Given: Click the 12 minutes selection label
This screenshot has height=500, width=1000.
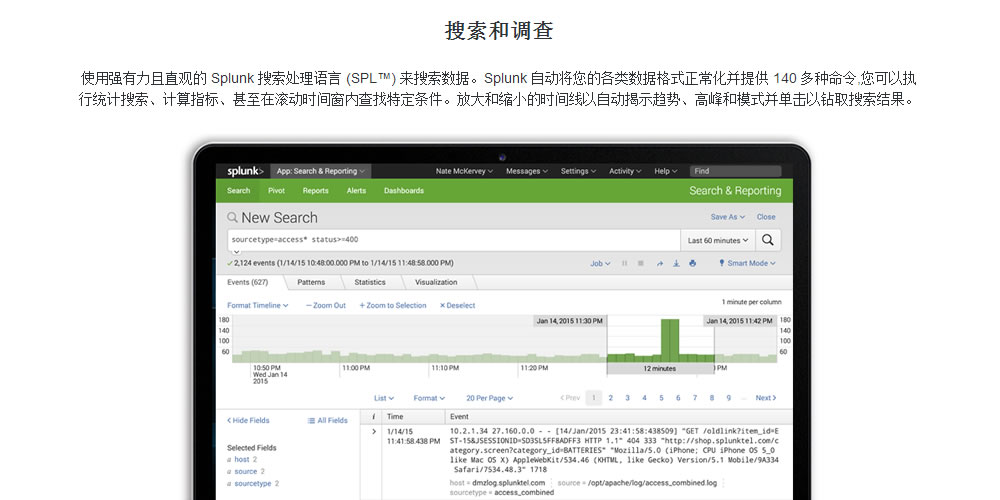Looking at the screenshot, I should coord(660,369).
